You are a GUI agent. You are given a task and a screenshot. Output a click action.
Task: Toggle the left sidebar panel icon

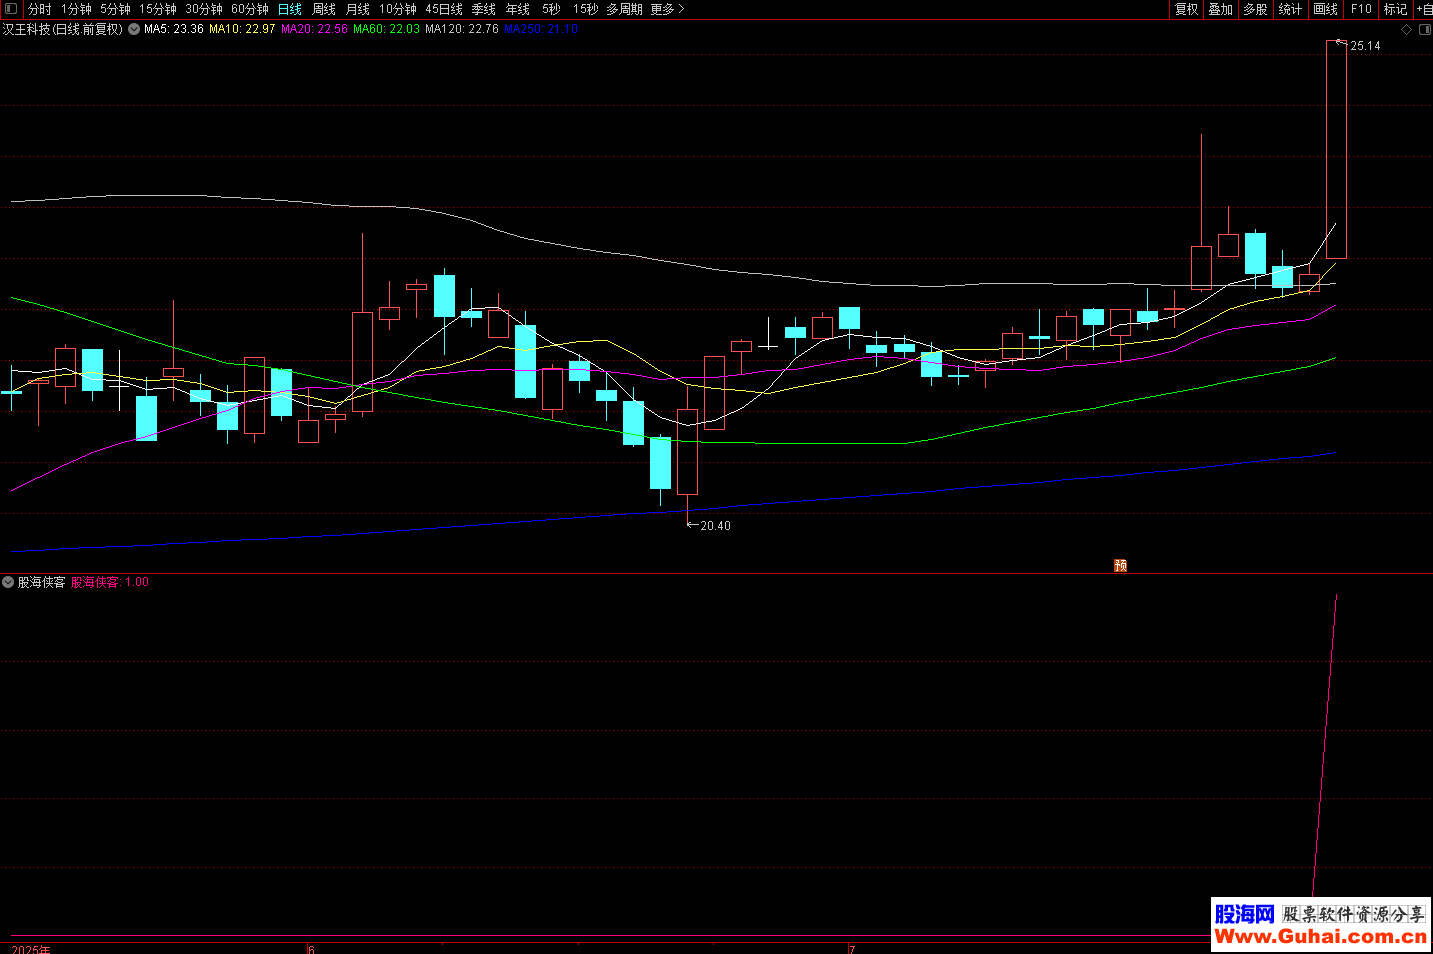tap(11, 9)
